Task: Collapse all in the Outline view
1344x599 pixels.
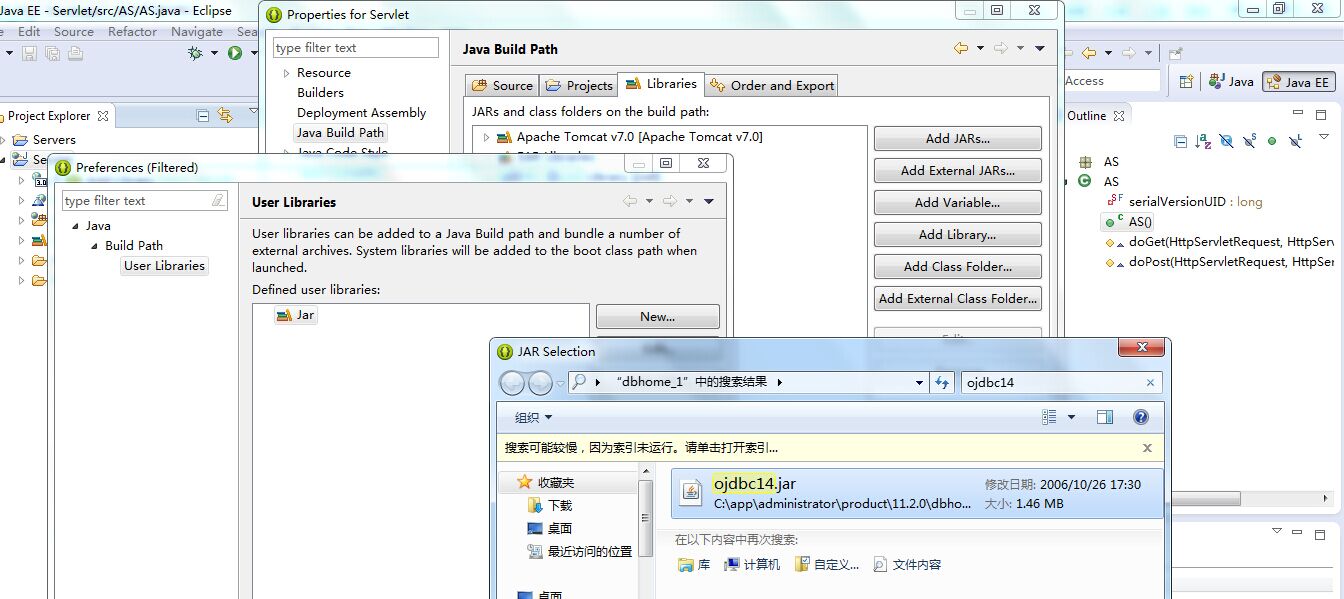Action: click(1181, 142)
